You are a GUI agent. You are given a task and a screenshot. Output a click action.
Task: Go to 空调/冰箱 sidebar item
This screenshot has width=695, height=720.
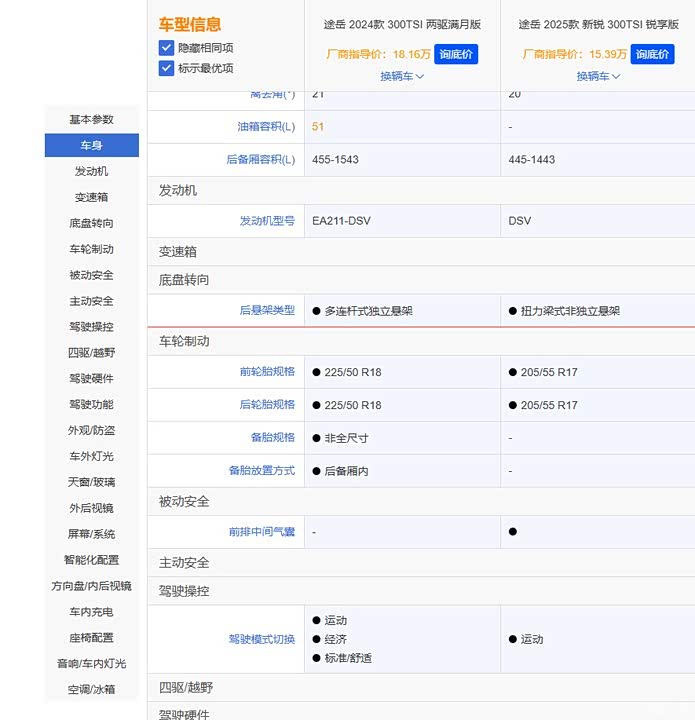(x=91, y=689)
